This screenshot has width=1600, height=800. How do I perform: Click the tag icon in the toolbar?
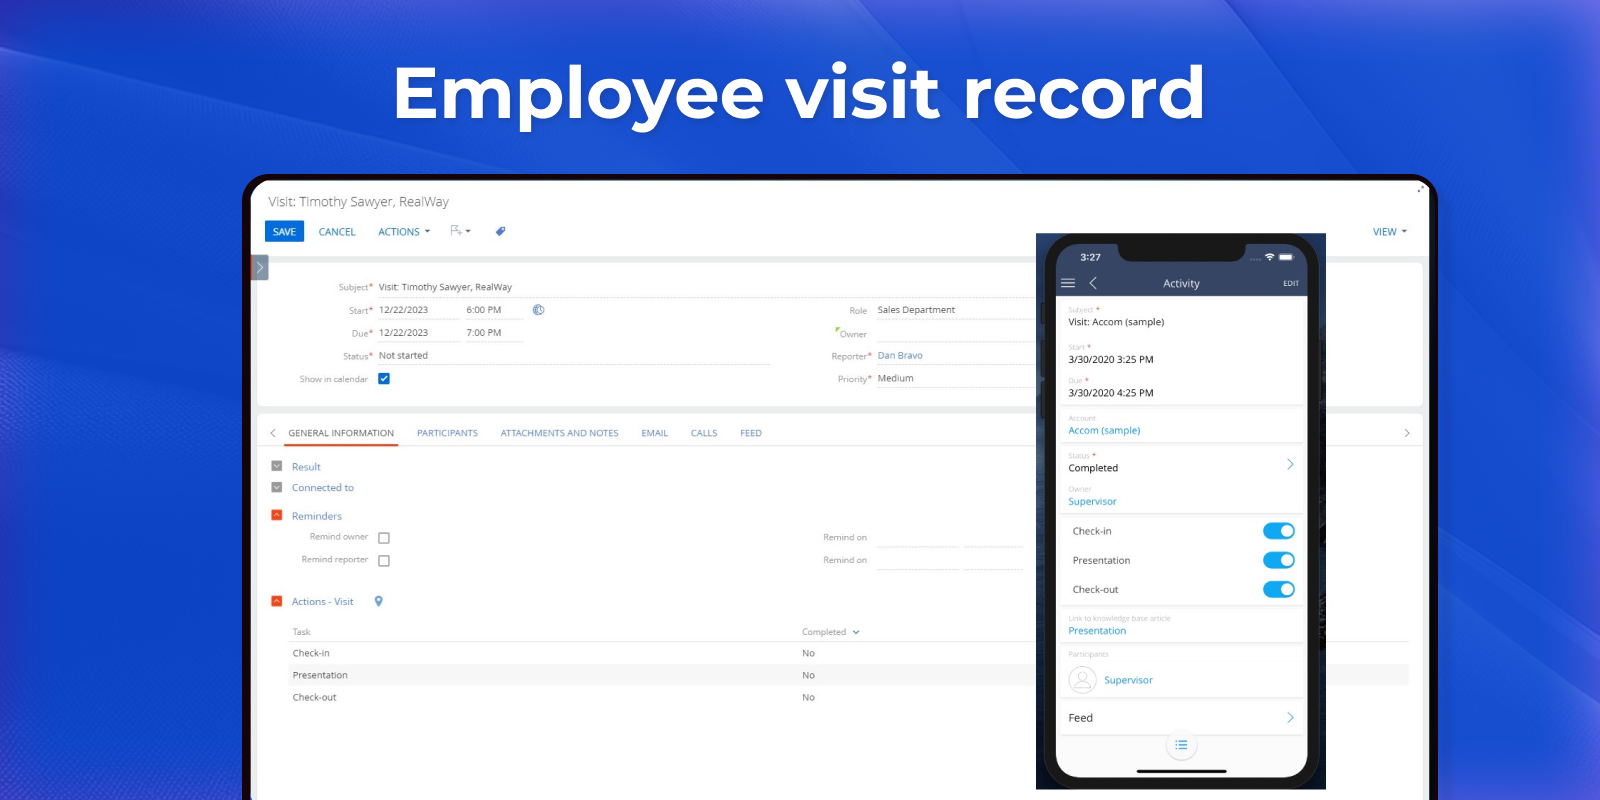point(500,231)
